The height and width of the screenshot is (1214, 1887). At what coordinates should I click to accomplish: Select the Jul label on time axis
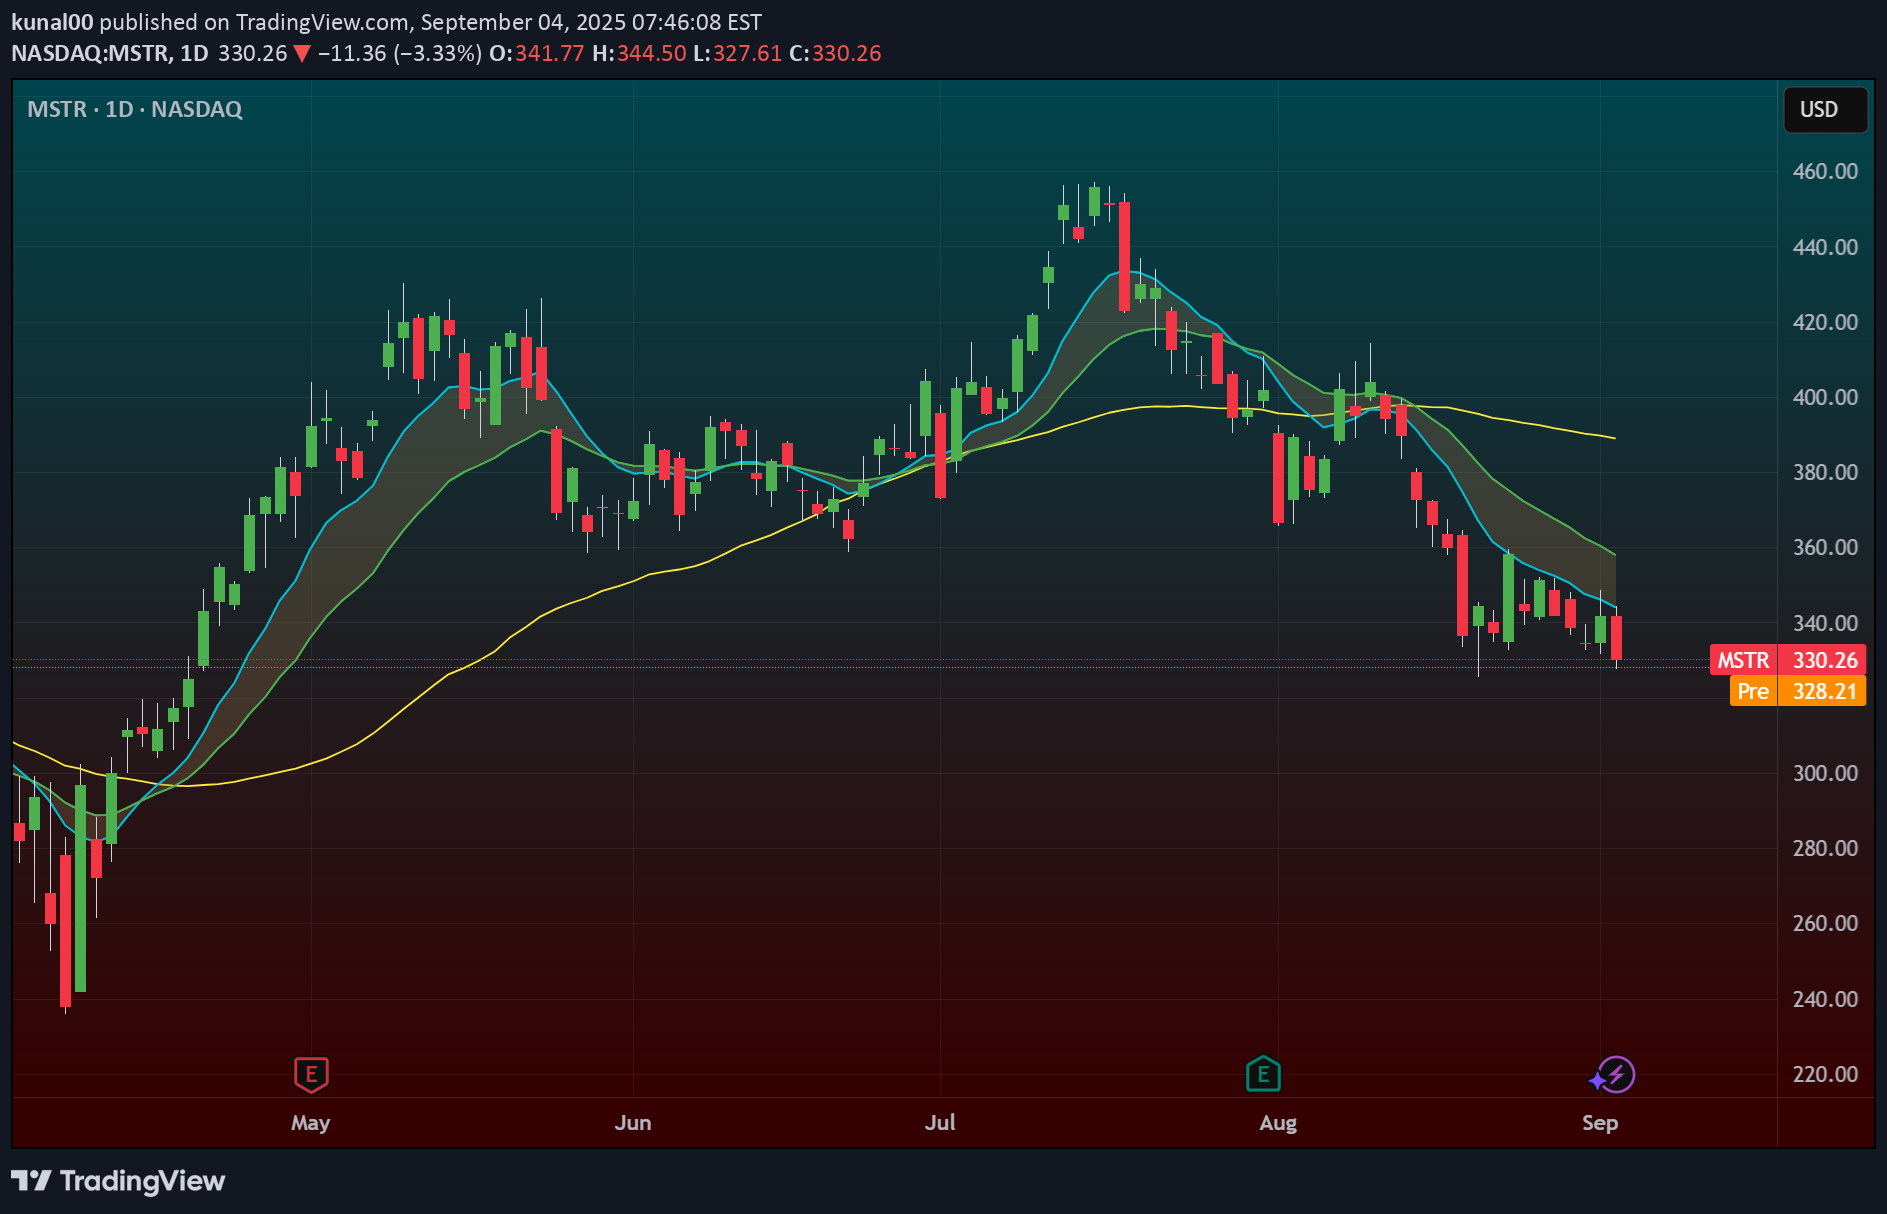click(939, 1122)
